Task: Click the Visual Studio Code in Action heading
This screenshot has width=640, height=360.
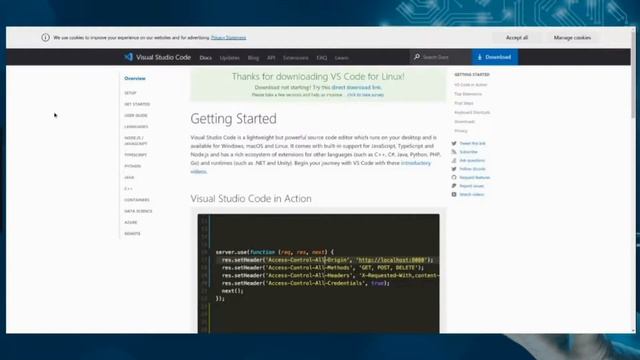Action: pos(251,198)
